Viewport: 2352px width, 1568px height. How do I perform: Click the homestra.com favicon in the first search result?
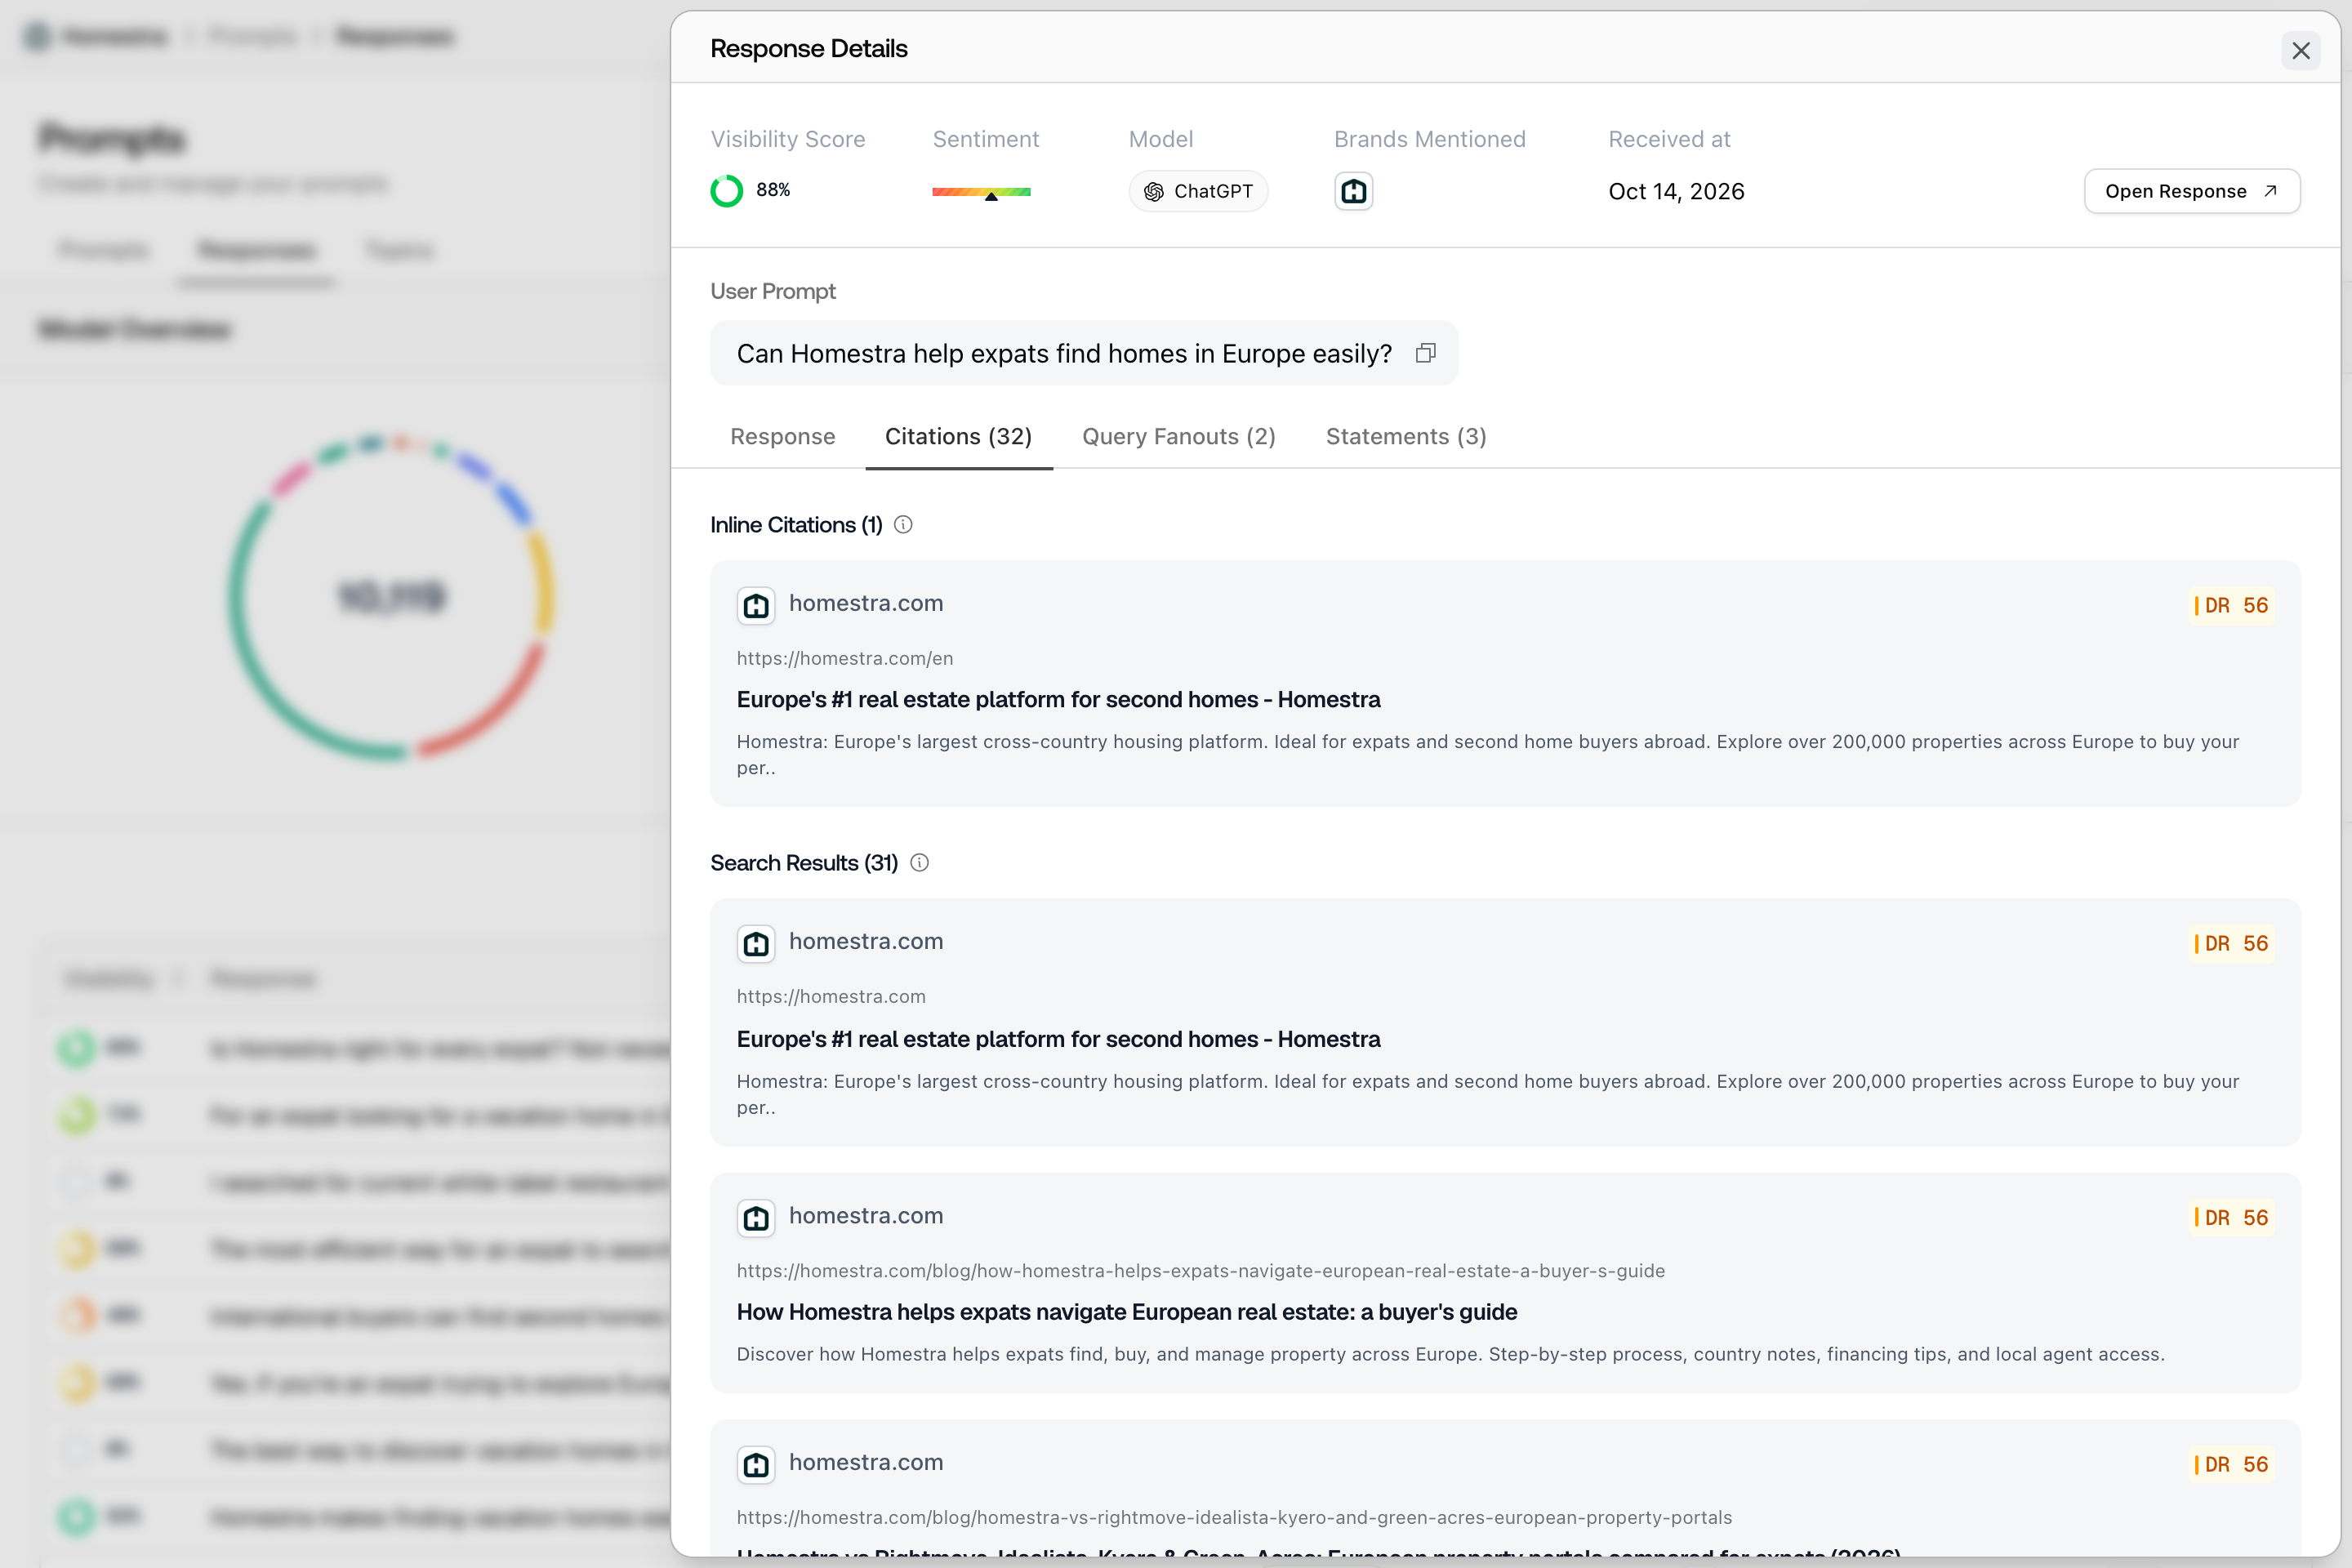pos(756,943)
